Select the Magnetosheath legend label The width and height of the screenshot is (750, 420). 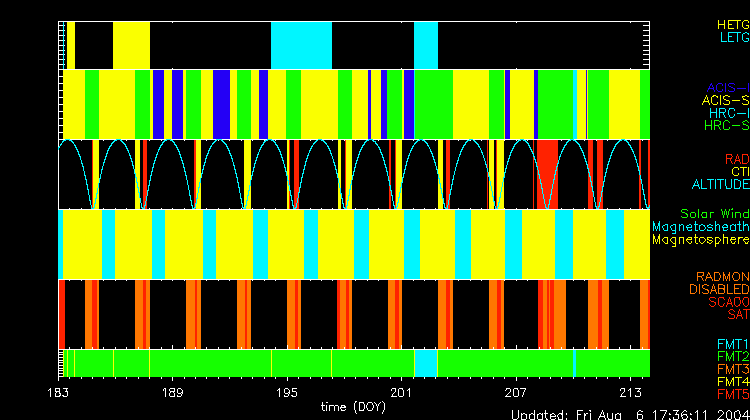coord(700,227)
